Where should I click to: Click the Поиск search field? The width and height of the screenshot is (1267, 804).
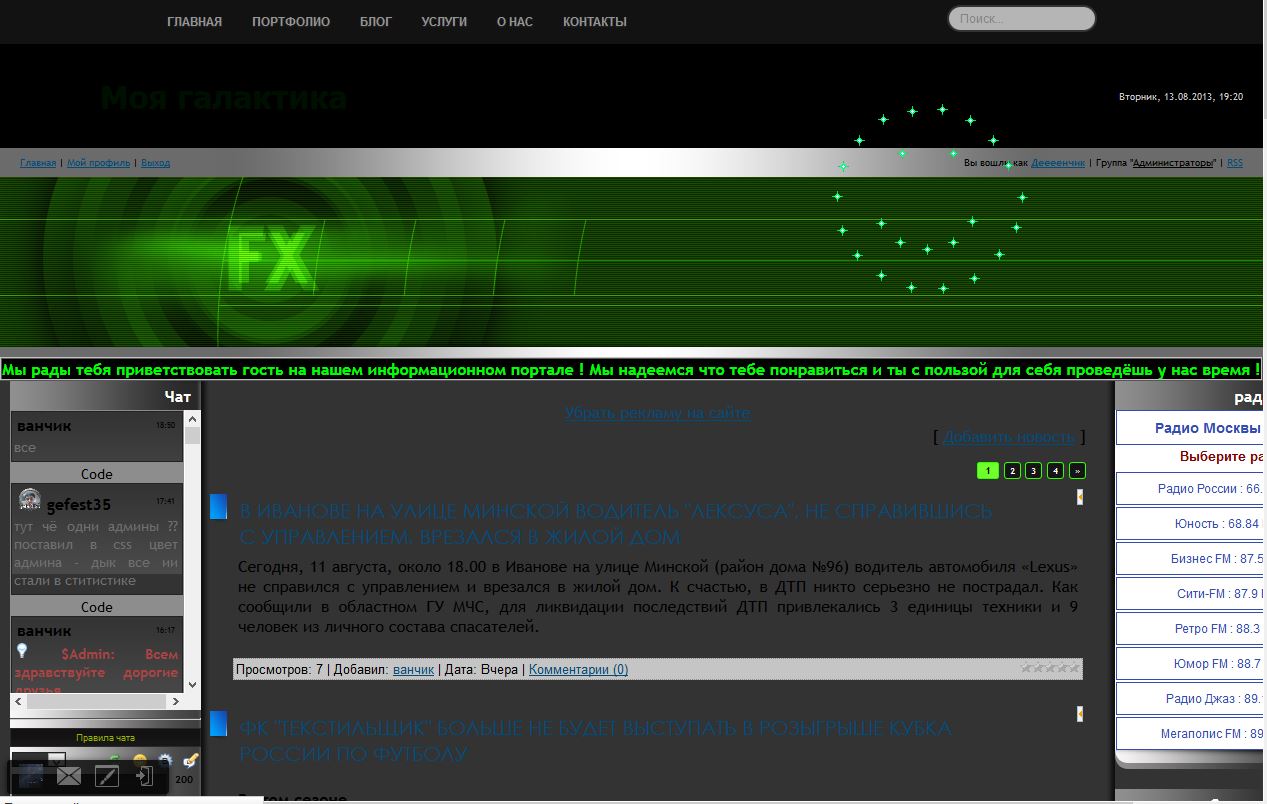(1021, 19)
